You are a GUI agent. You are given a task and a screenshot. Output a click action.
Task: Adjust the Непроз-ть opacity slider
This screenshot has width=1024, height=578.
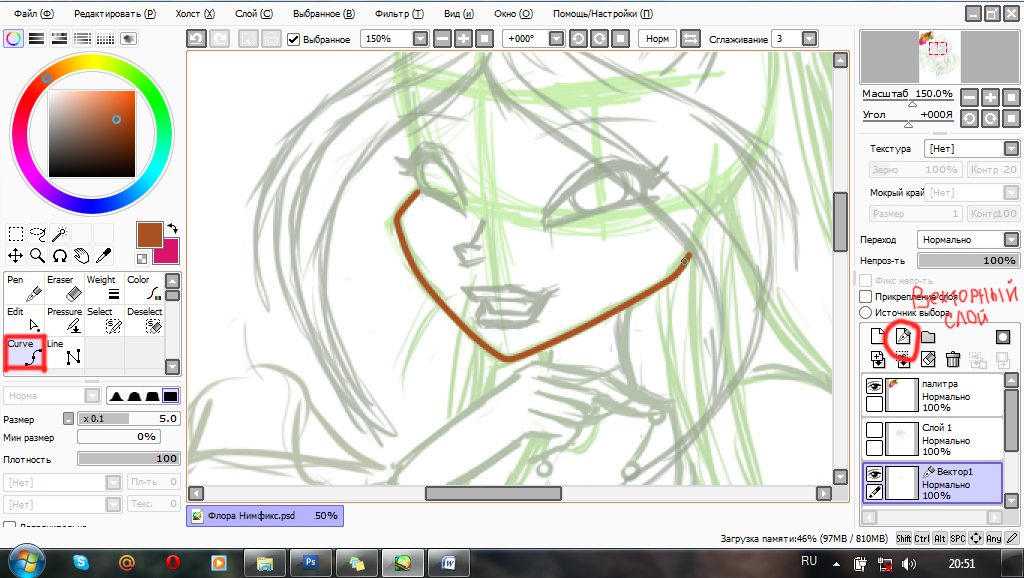(x=968, y=261)
